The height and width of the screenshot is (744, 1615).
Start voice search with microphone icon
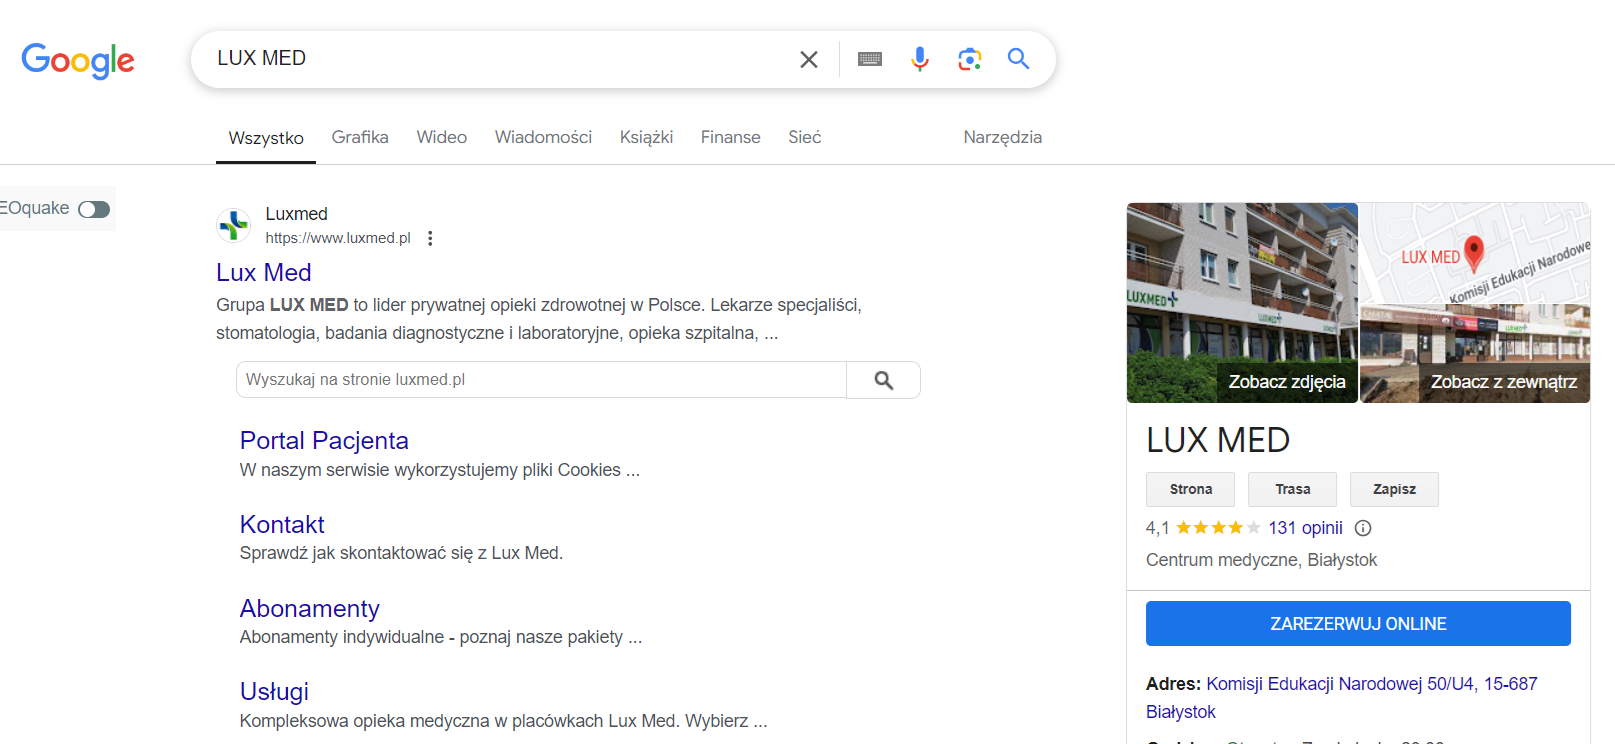point(920,59)
